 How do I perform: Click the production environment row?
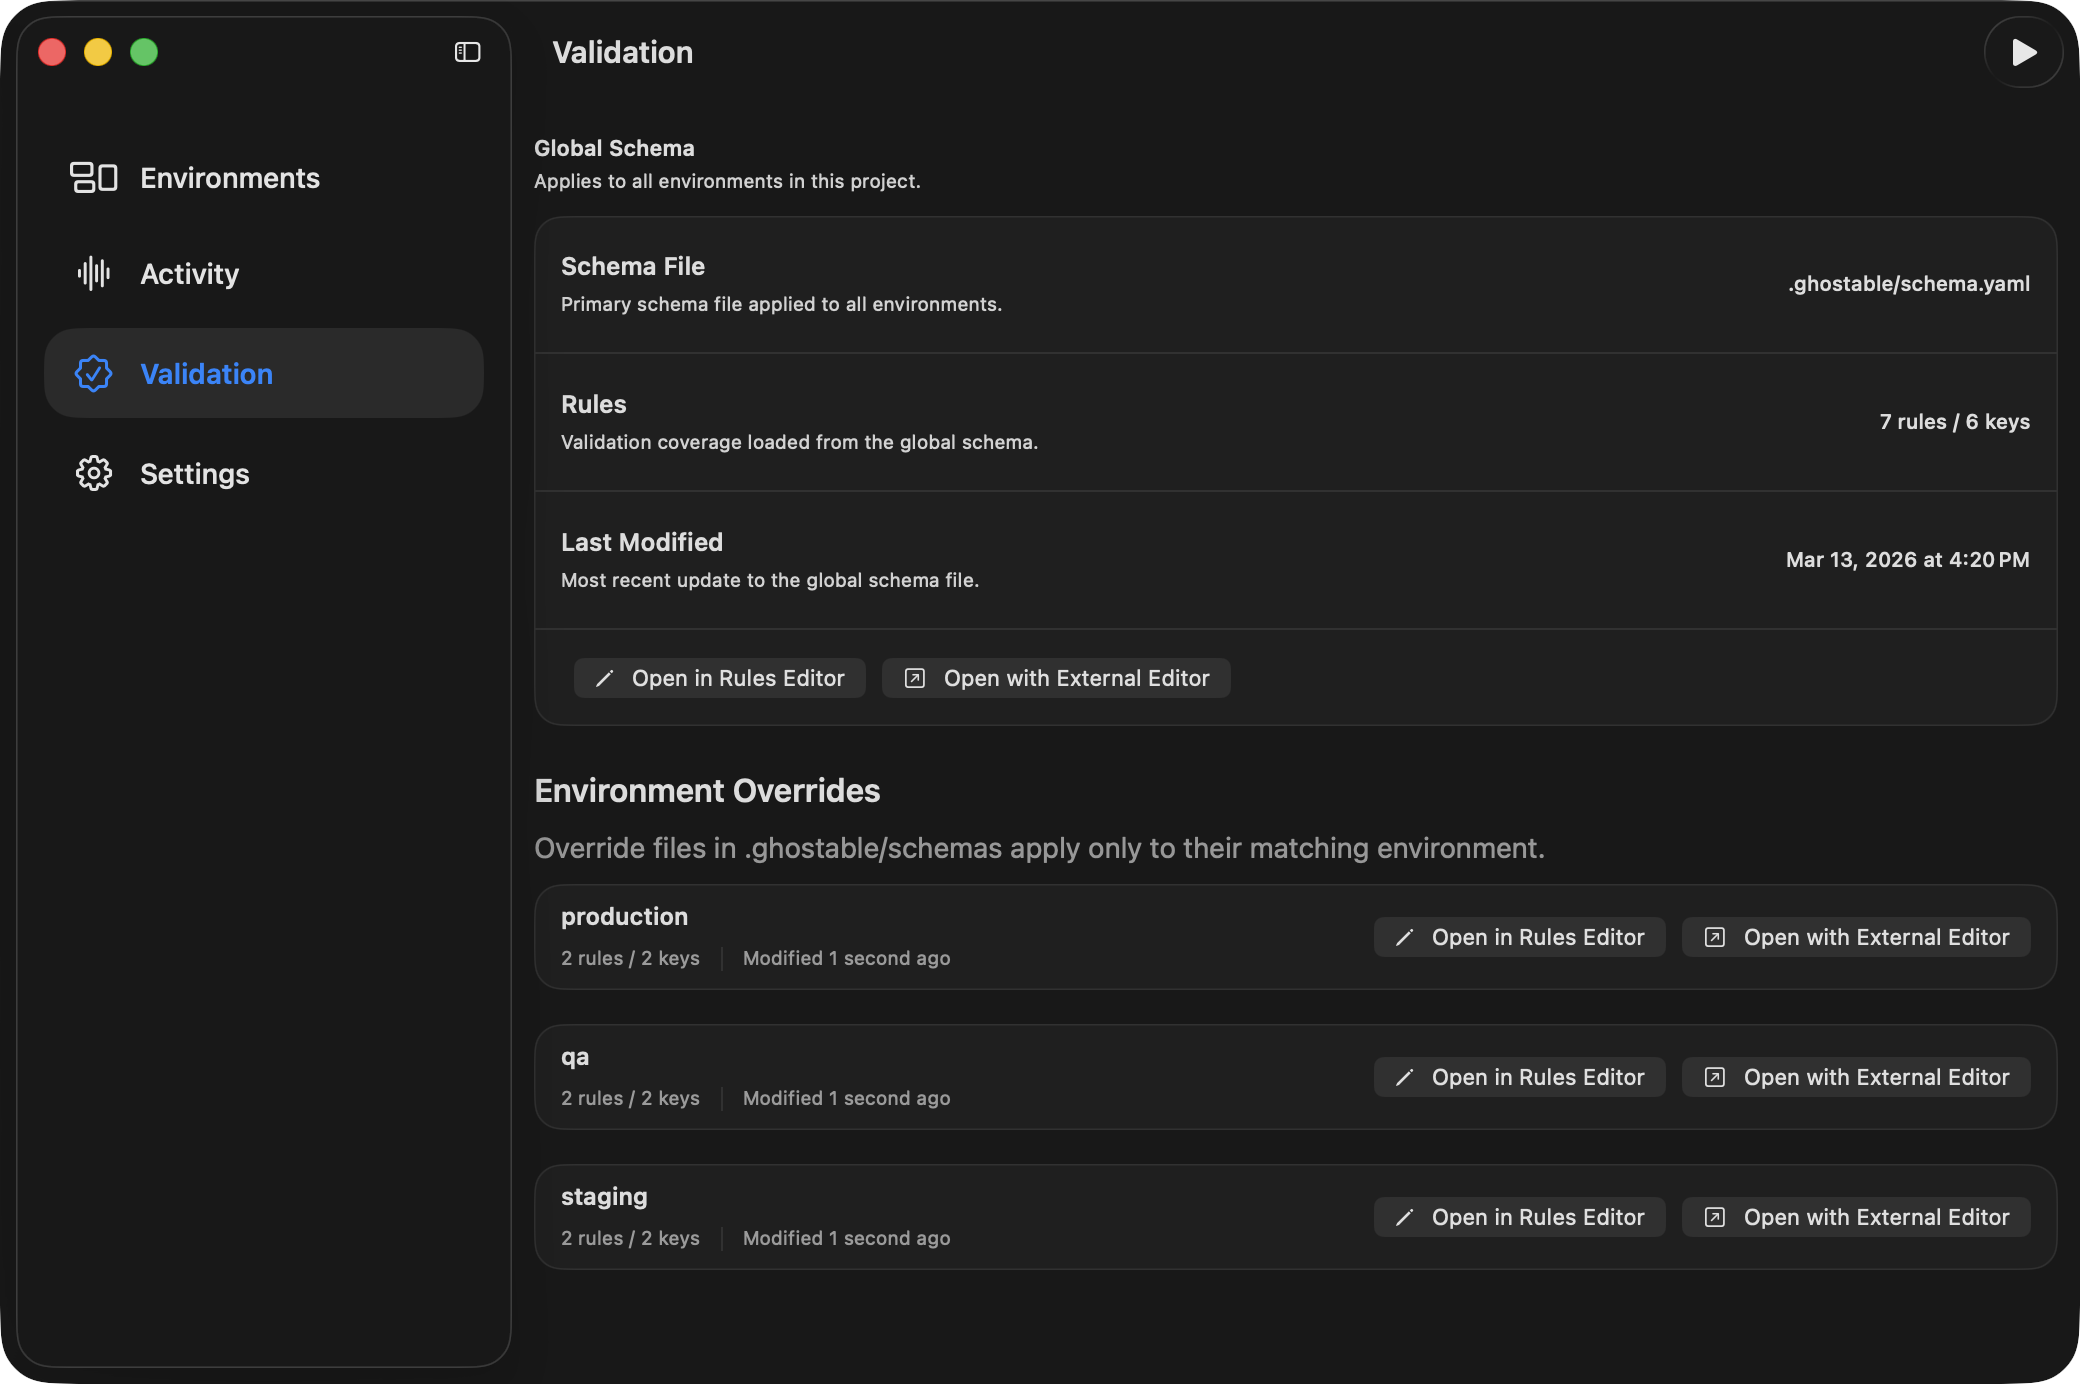900,935
